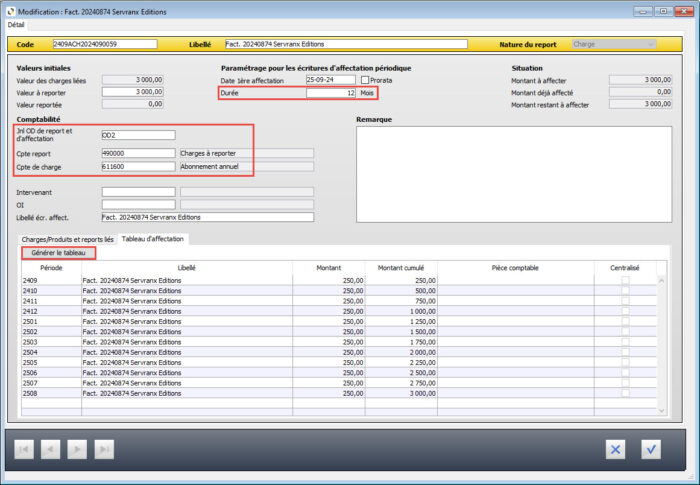Select the Tableau d'affectation tab
Image resolution: width=700 pixels, height=485 pixels.
coord(153,239)
